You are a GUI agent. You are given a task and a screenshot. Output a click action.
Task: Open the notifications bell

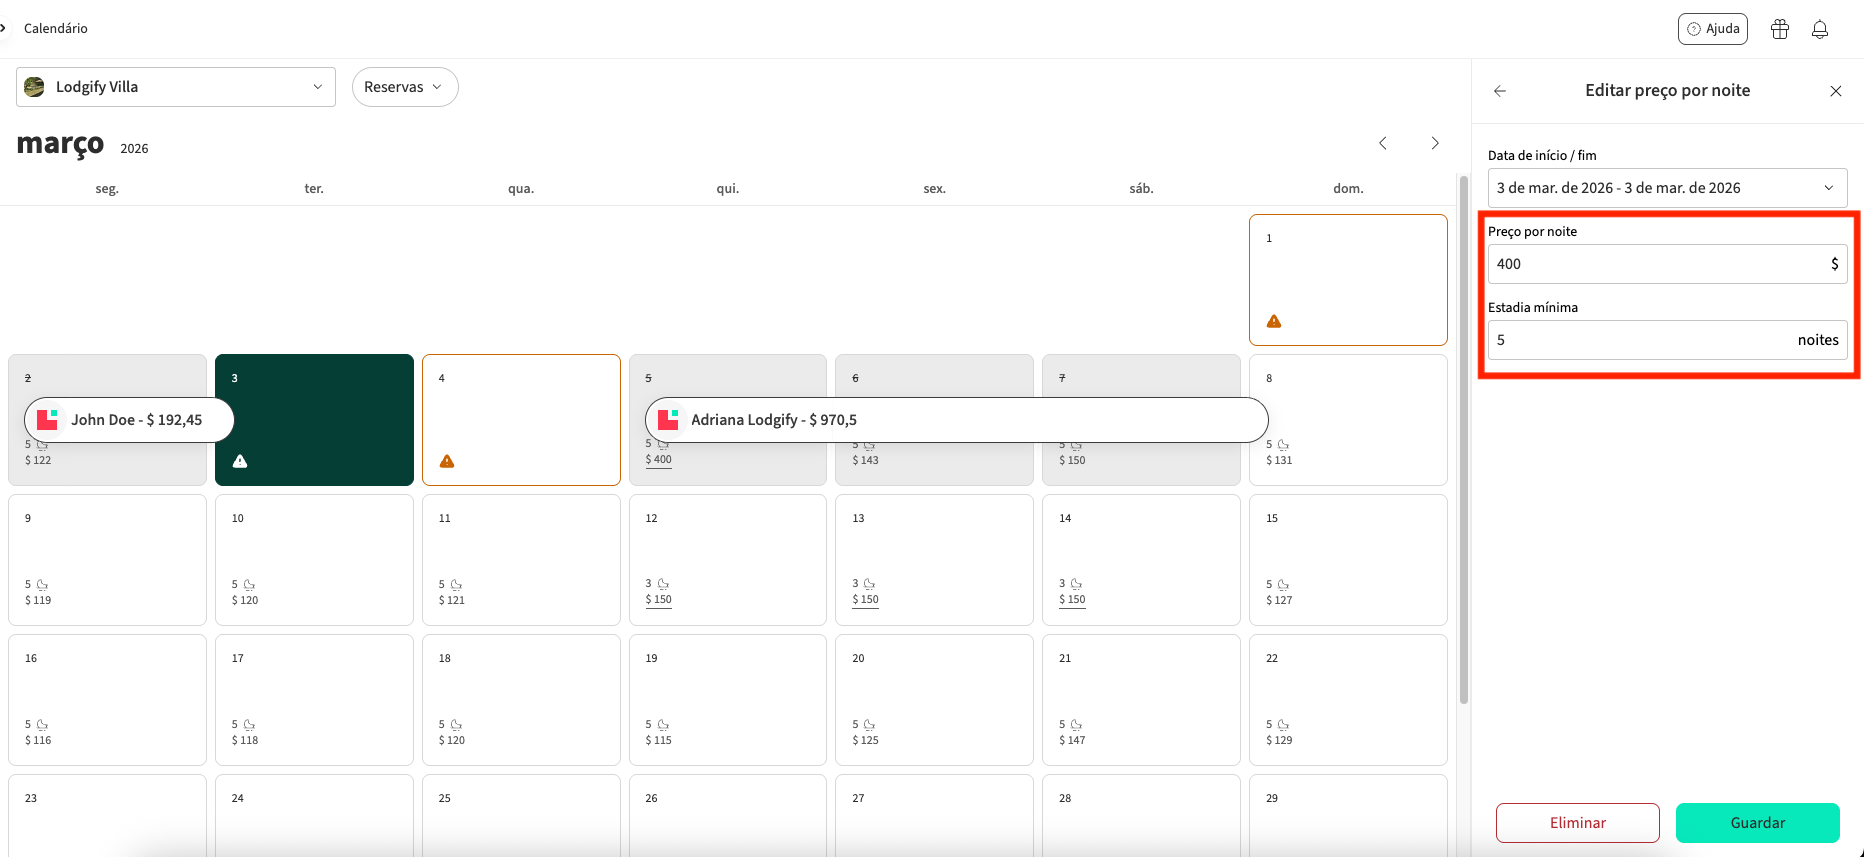[1820, 29]
